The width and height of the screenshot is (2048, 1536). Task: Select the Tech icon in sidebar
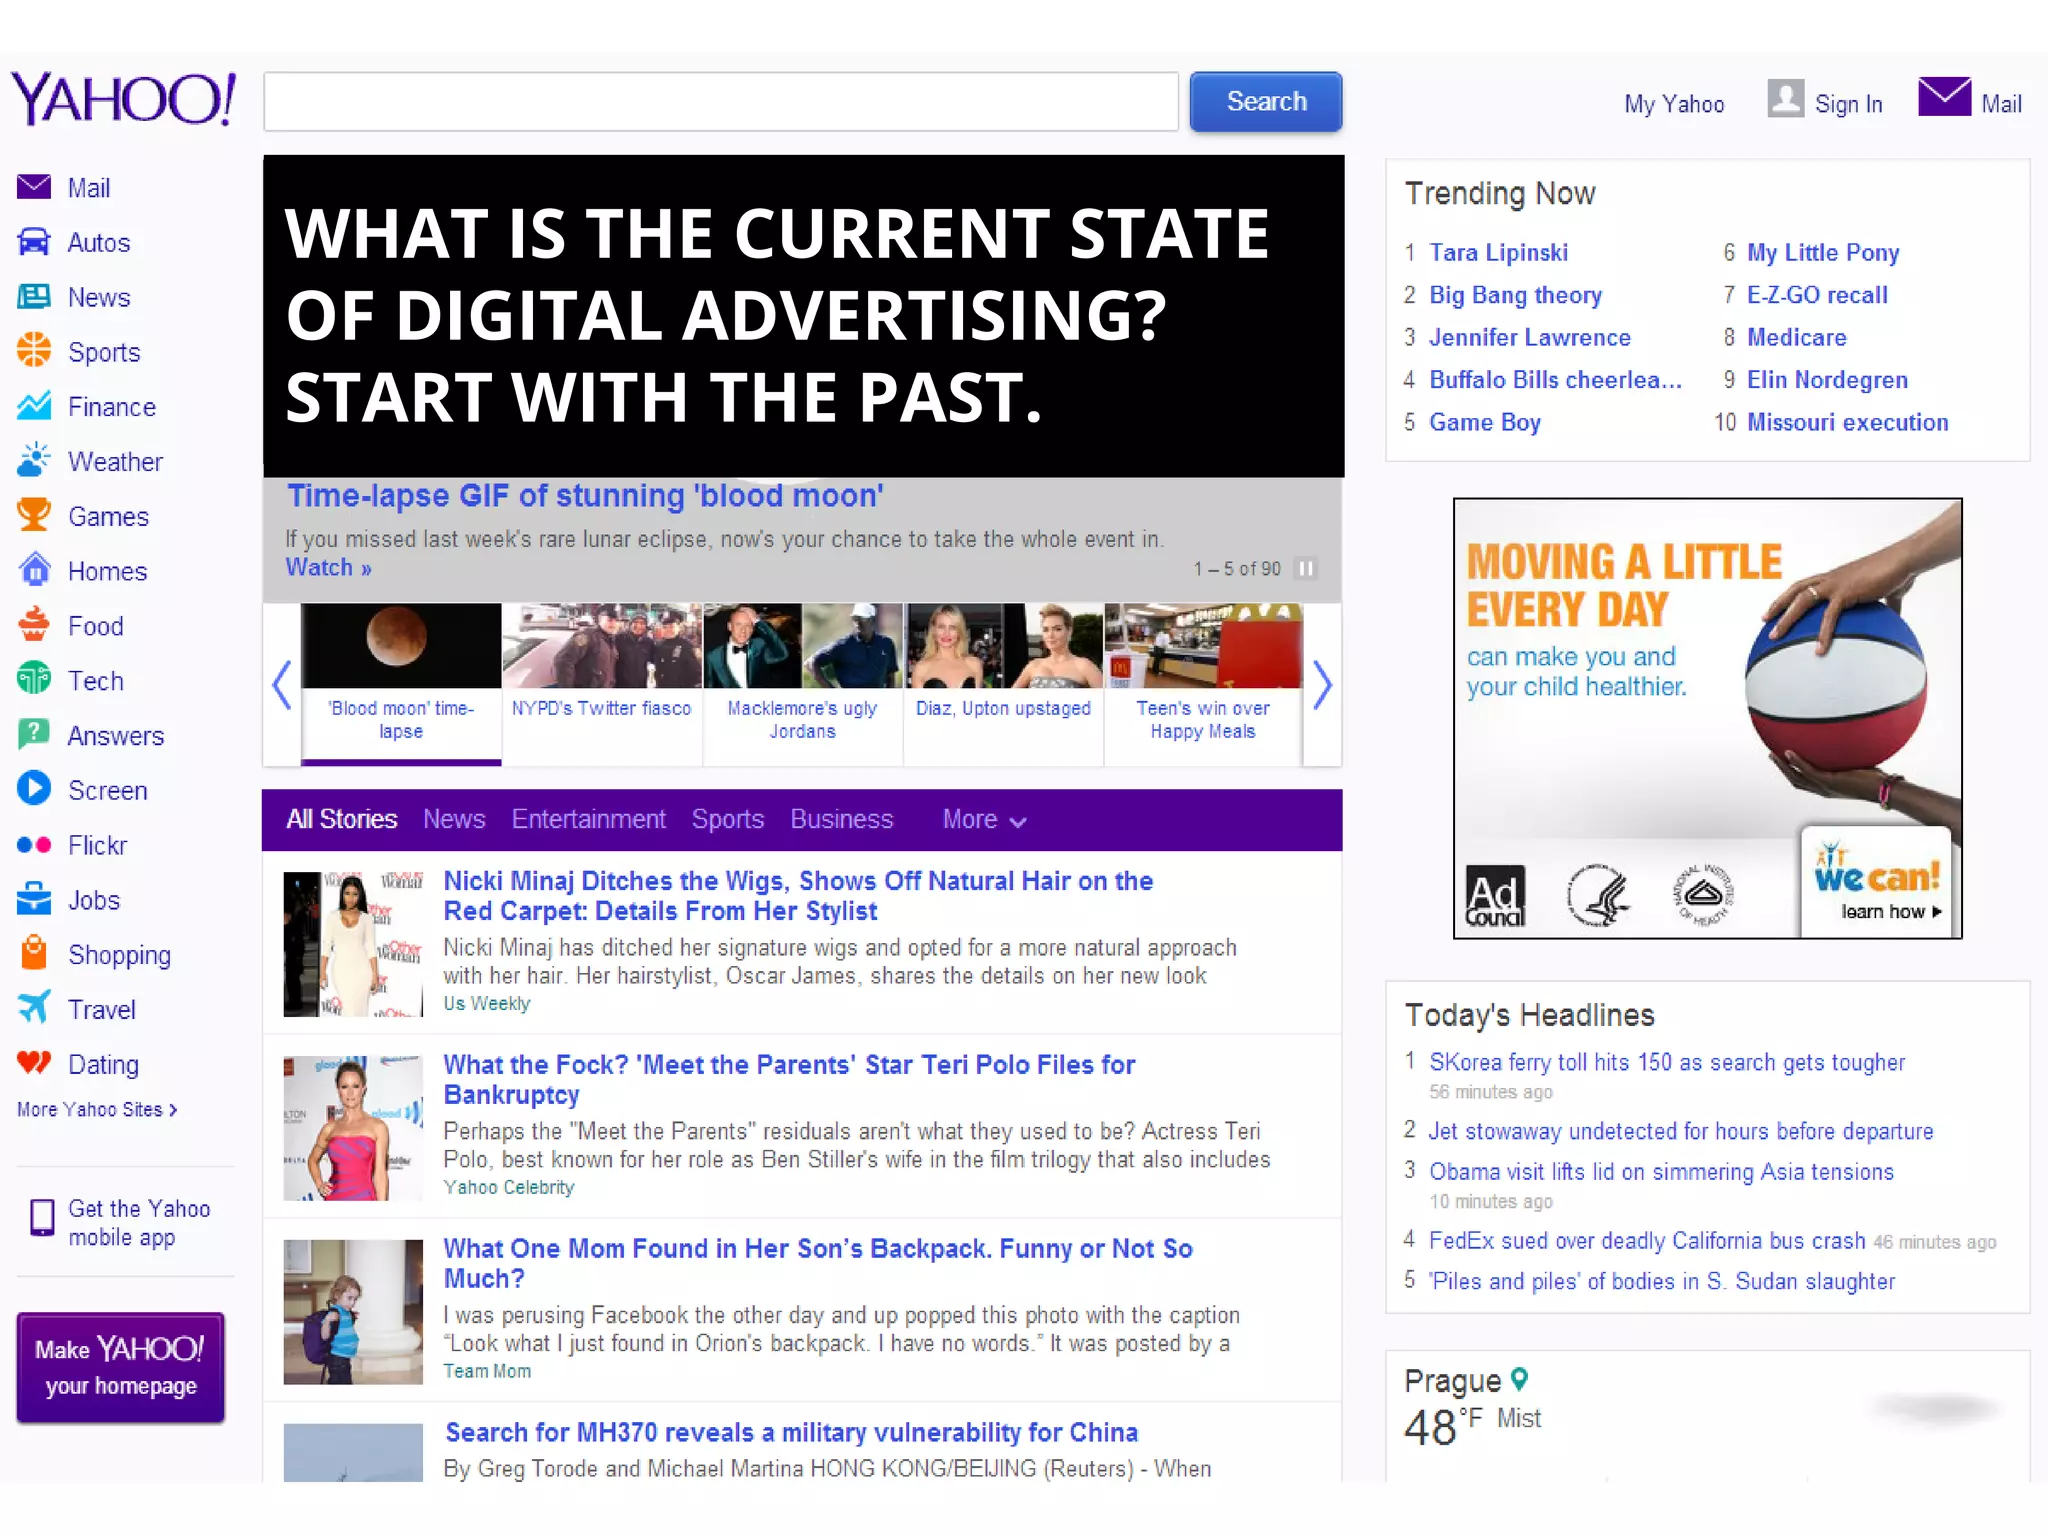click(x=34, y=679)
